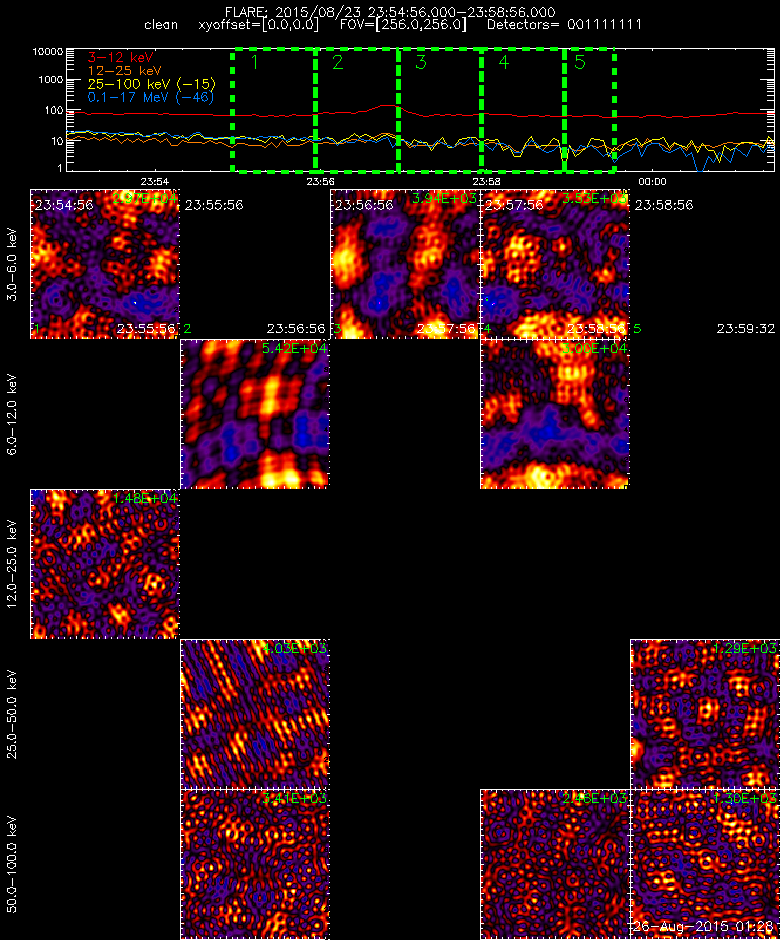Select the 6.0-12.0 keV image labeled 3.00E+04
This screenshot has width=780, height=940.
pos(555,414)
